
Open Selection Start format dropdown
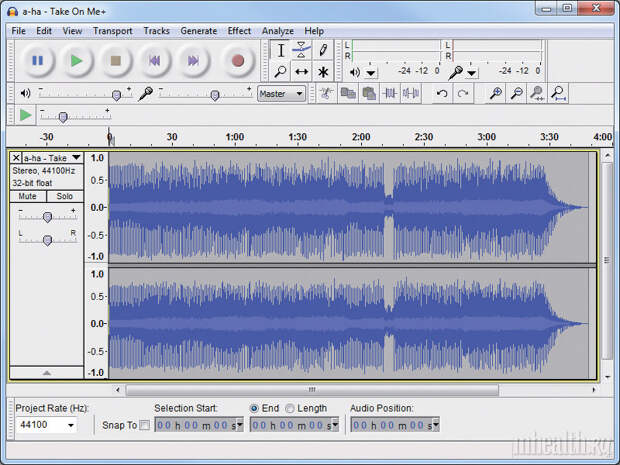[240, 425]
